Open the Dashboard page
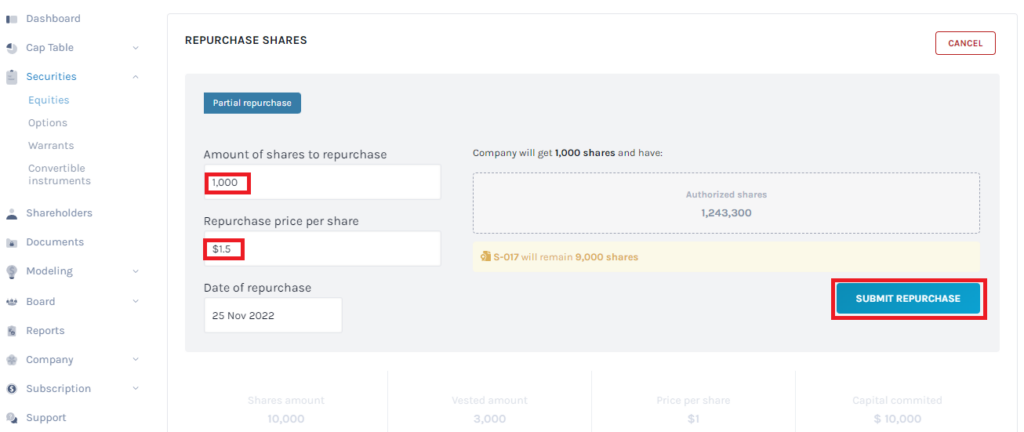Image resolution: width=1024 pixels, height=432 pixels. 53,18
